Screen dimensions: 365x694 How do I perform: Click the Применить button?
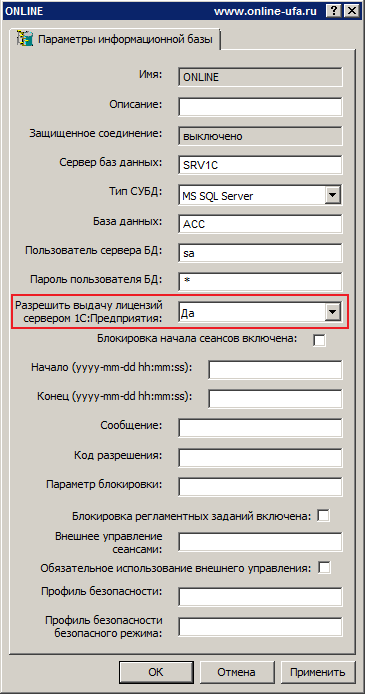(x=318, y=672)
